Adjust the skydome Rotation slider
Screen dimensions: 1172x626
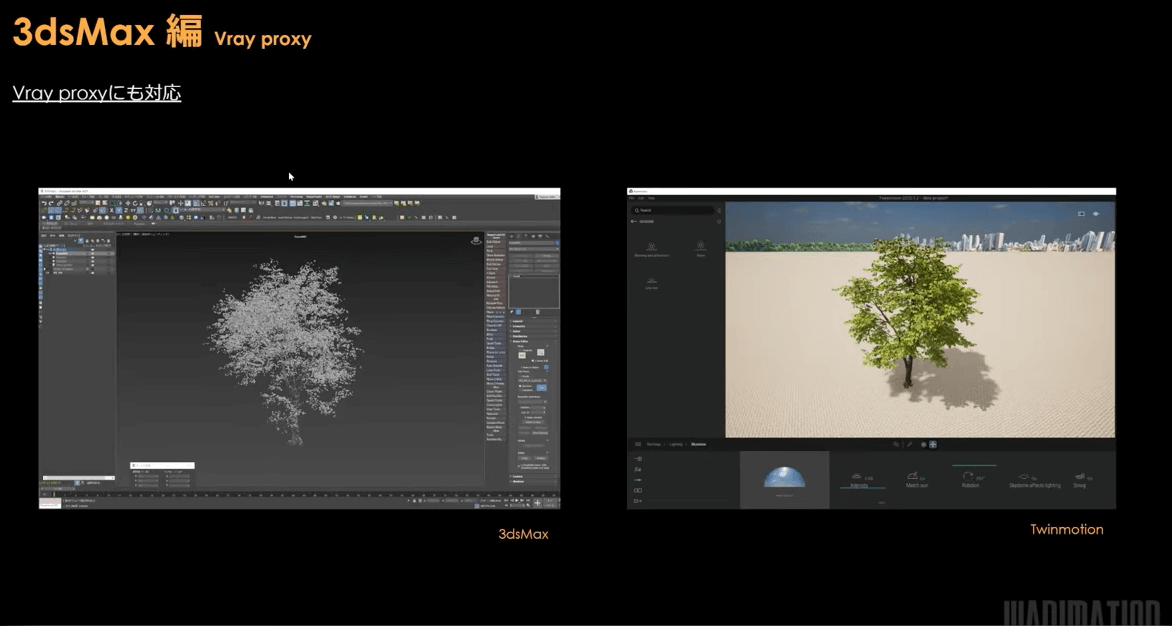(x=973, y=478)
